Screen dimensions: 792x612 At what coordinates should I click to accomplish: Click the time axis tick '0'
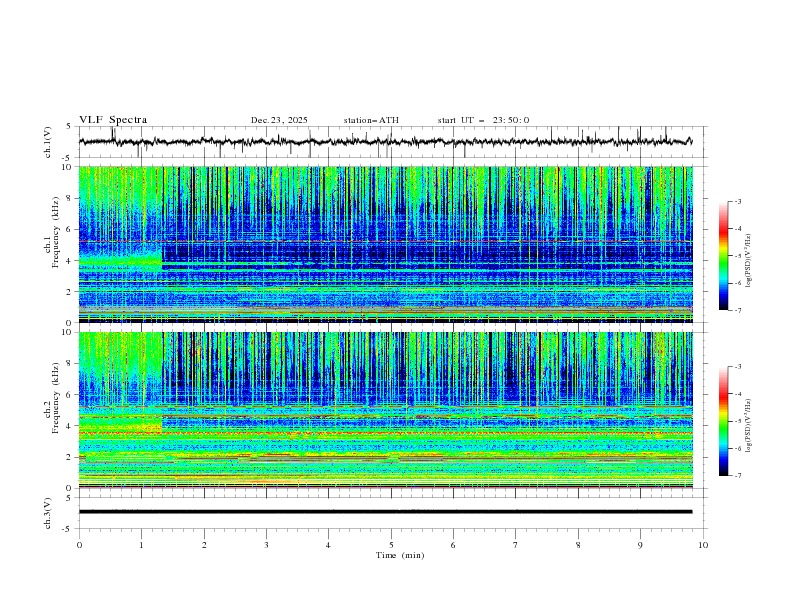coord(79,545)
